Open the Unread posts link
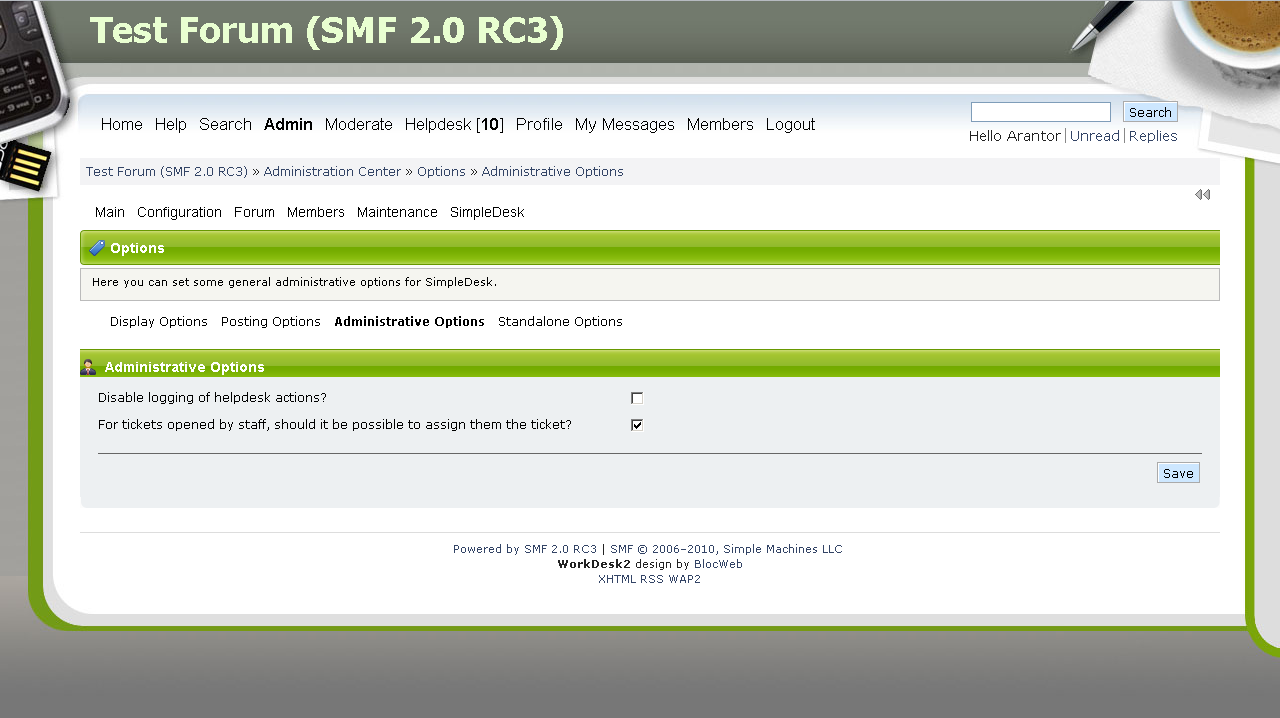The image size is (1280, 718). 1095,136
